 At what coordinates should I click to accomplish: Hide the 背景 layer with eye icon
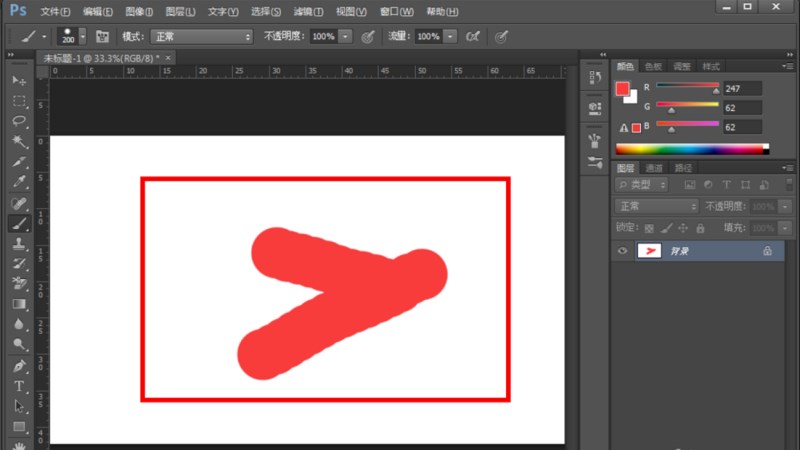(622, 252)
